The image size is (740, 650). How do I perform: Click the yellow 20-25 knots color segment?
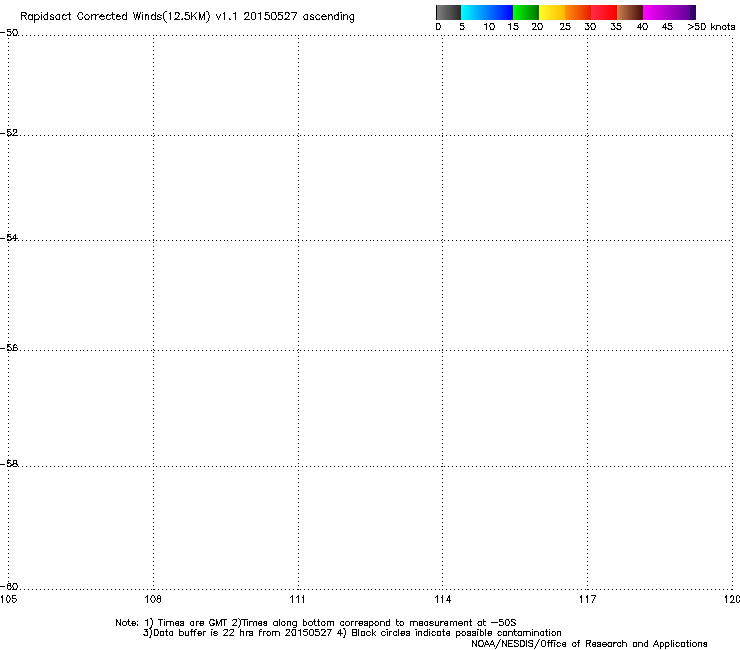552,12
